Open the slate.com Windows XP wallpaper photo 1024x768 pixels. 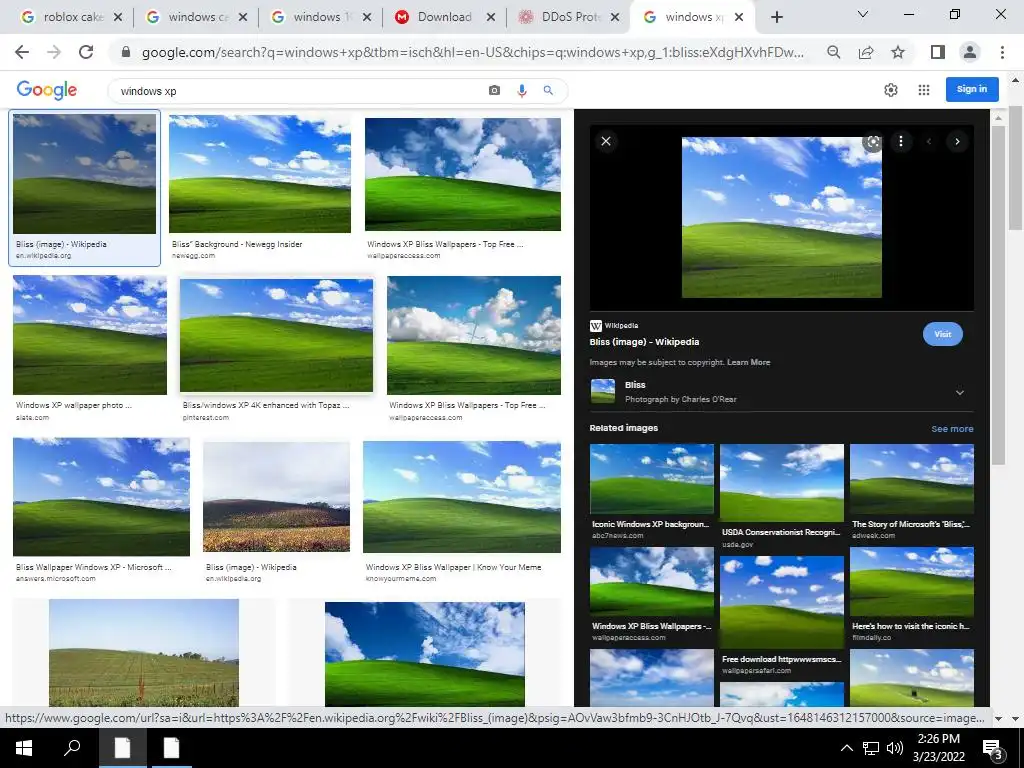click(x=89, y=335)
